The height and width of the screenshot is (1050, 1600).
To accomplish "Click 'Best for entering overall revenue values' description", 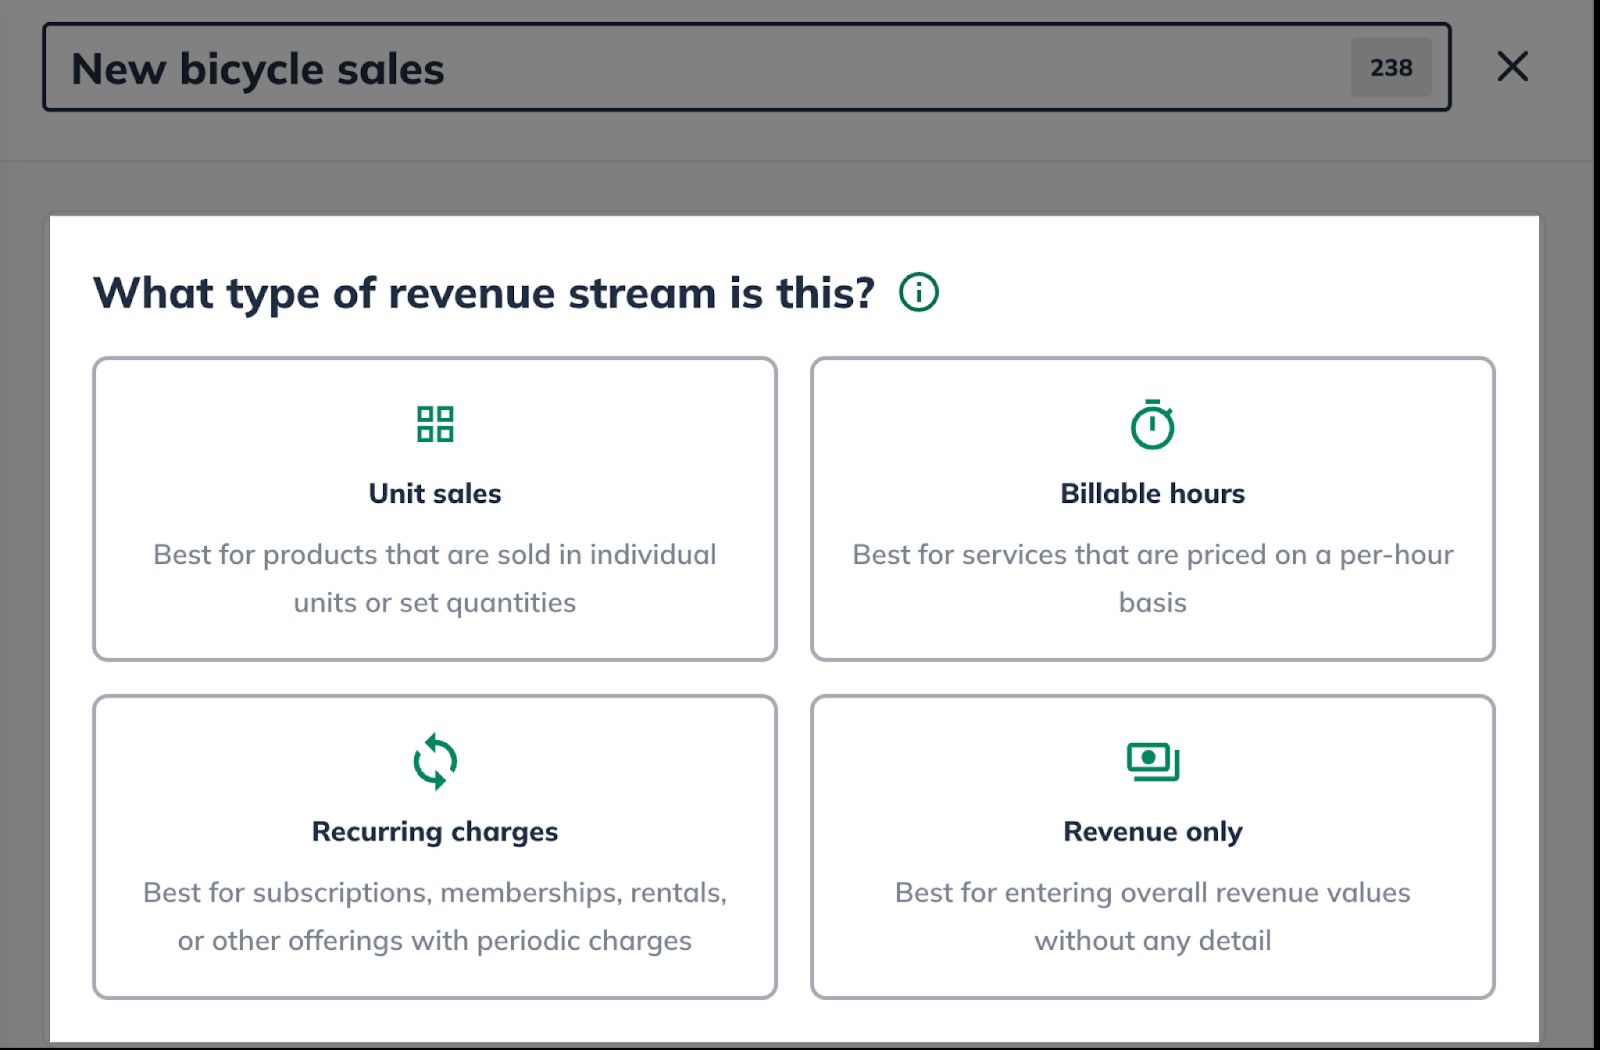I will (1152, 916).
